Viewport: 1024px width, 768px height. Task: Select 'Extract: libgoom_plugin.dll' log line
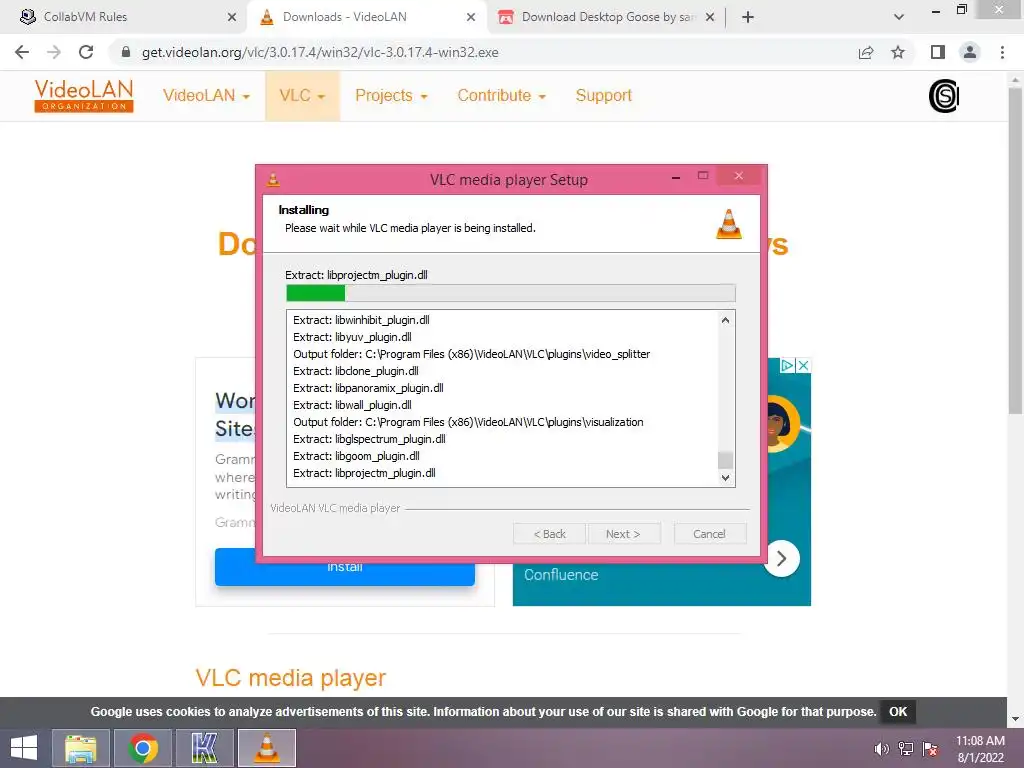coord(356,456)
